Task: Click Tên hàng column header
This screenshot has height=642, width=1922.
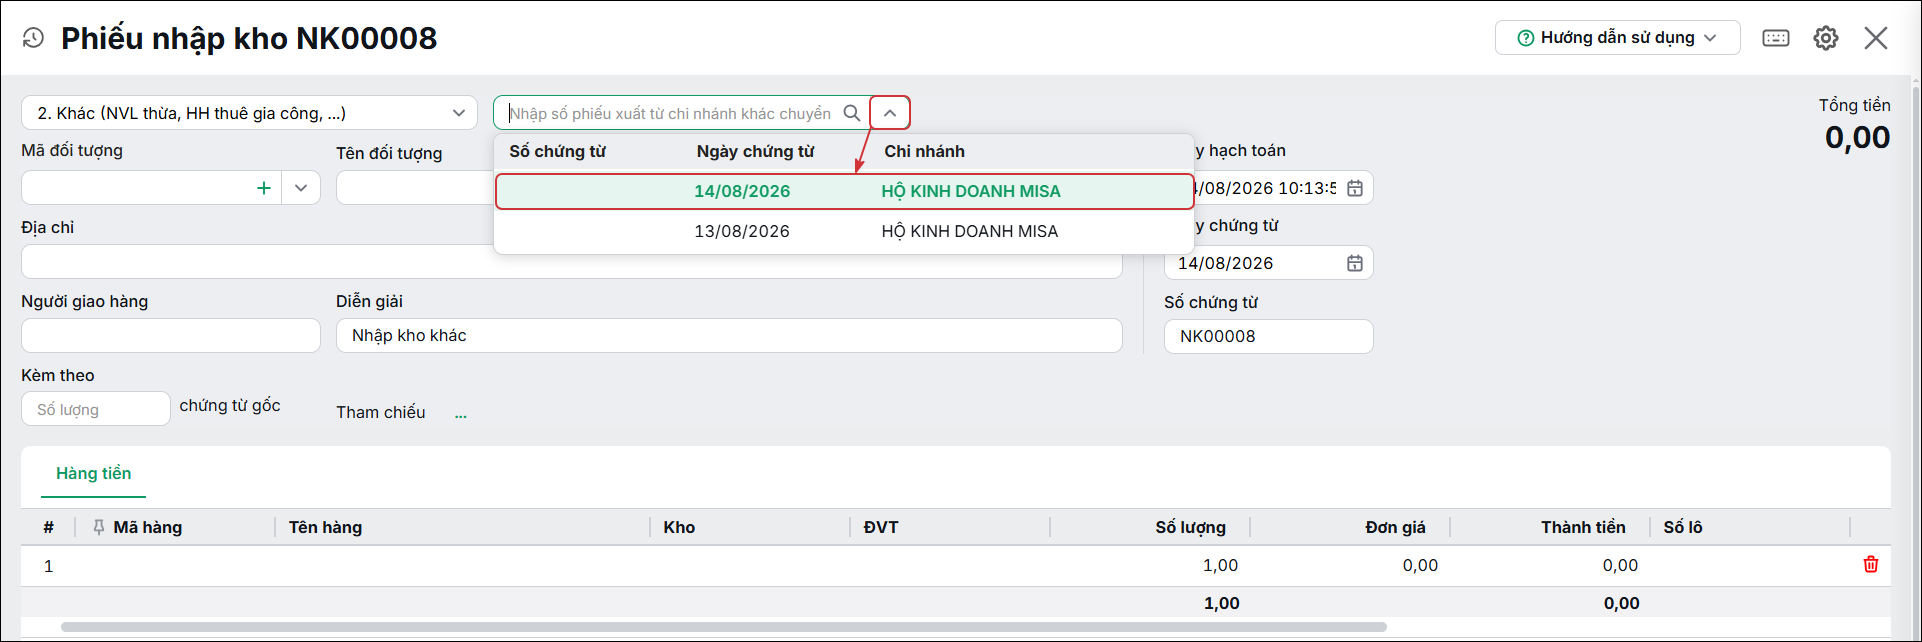Action: (x=325, y=527)
